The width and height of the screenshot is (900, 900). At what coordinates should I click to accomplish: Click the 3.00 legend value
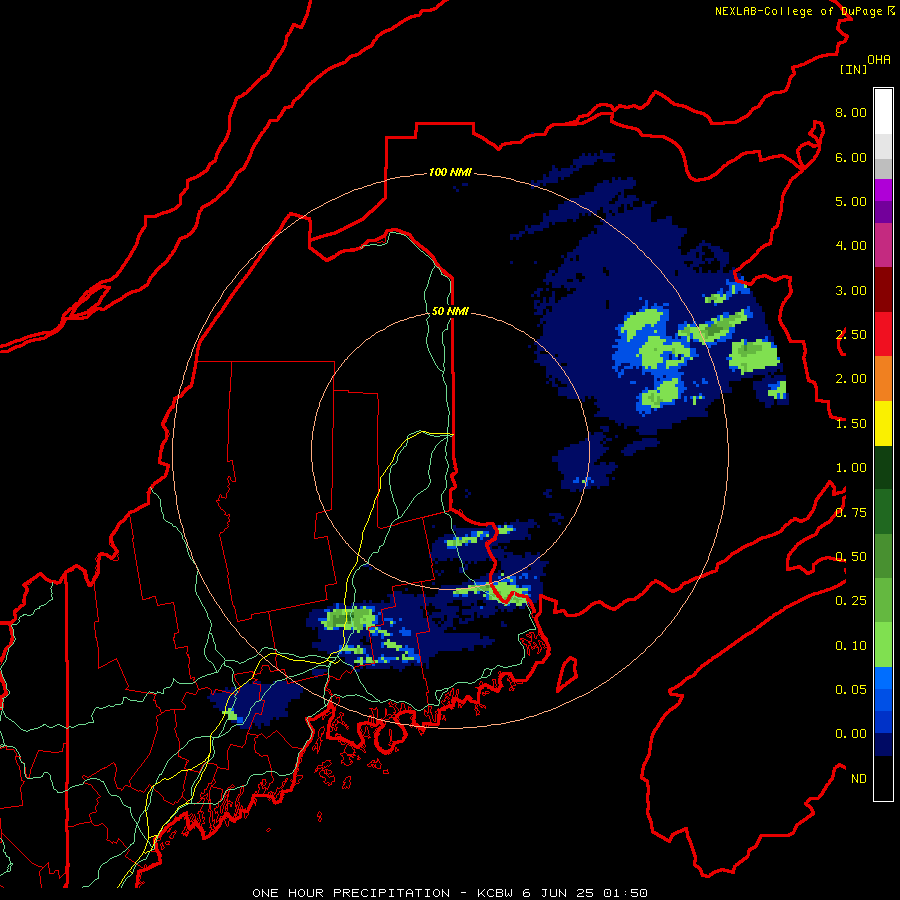851,290
